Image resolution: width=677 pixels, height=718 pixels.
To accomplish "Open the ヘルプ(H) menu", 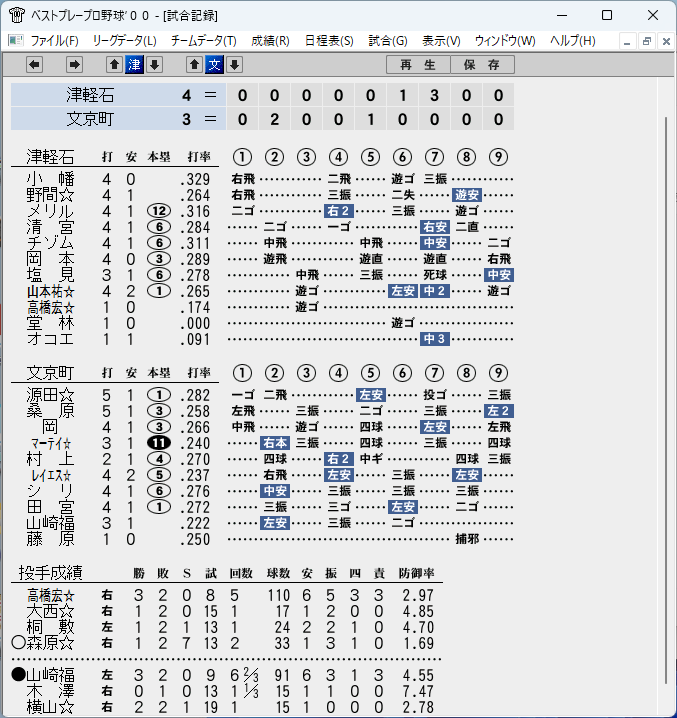I will pyautogui.click(x=573, y=41).
